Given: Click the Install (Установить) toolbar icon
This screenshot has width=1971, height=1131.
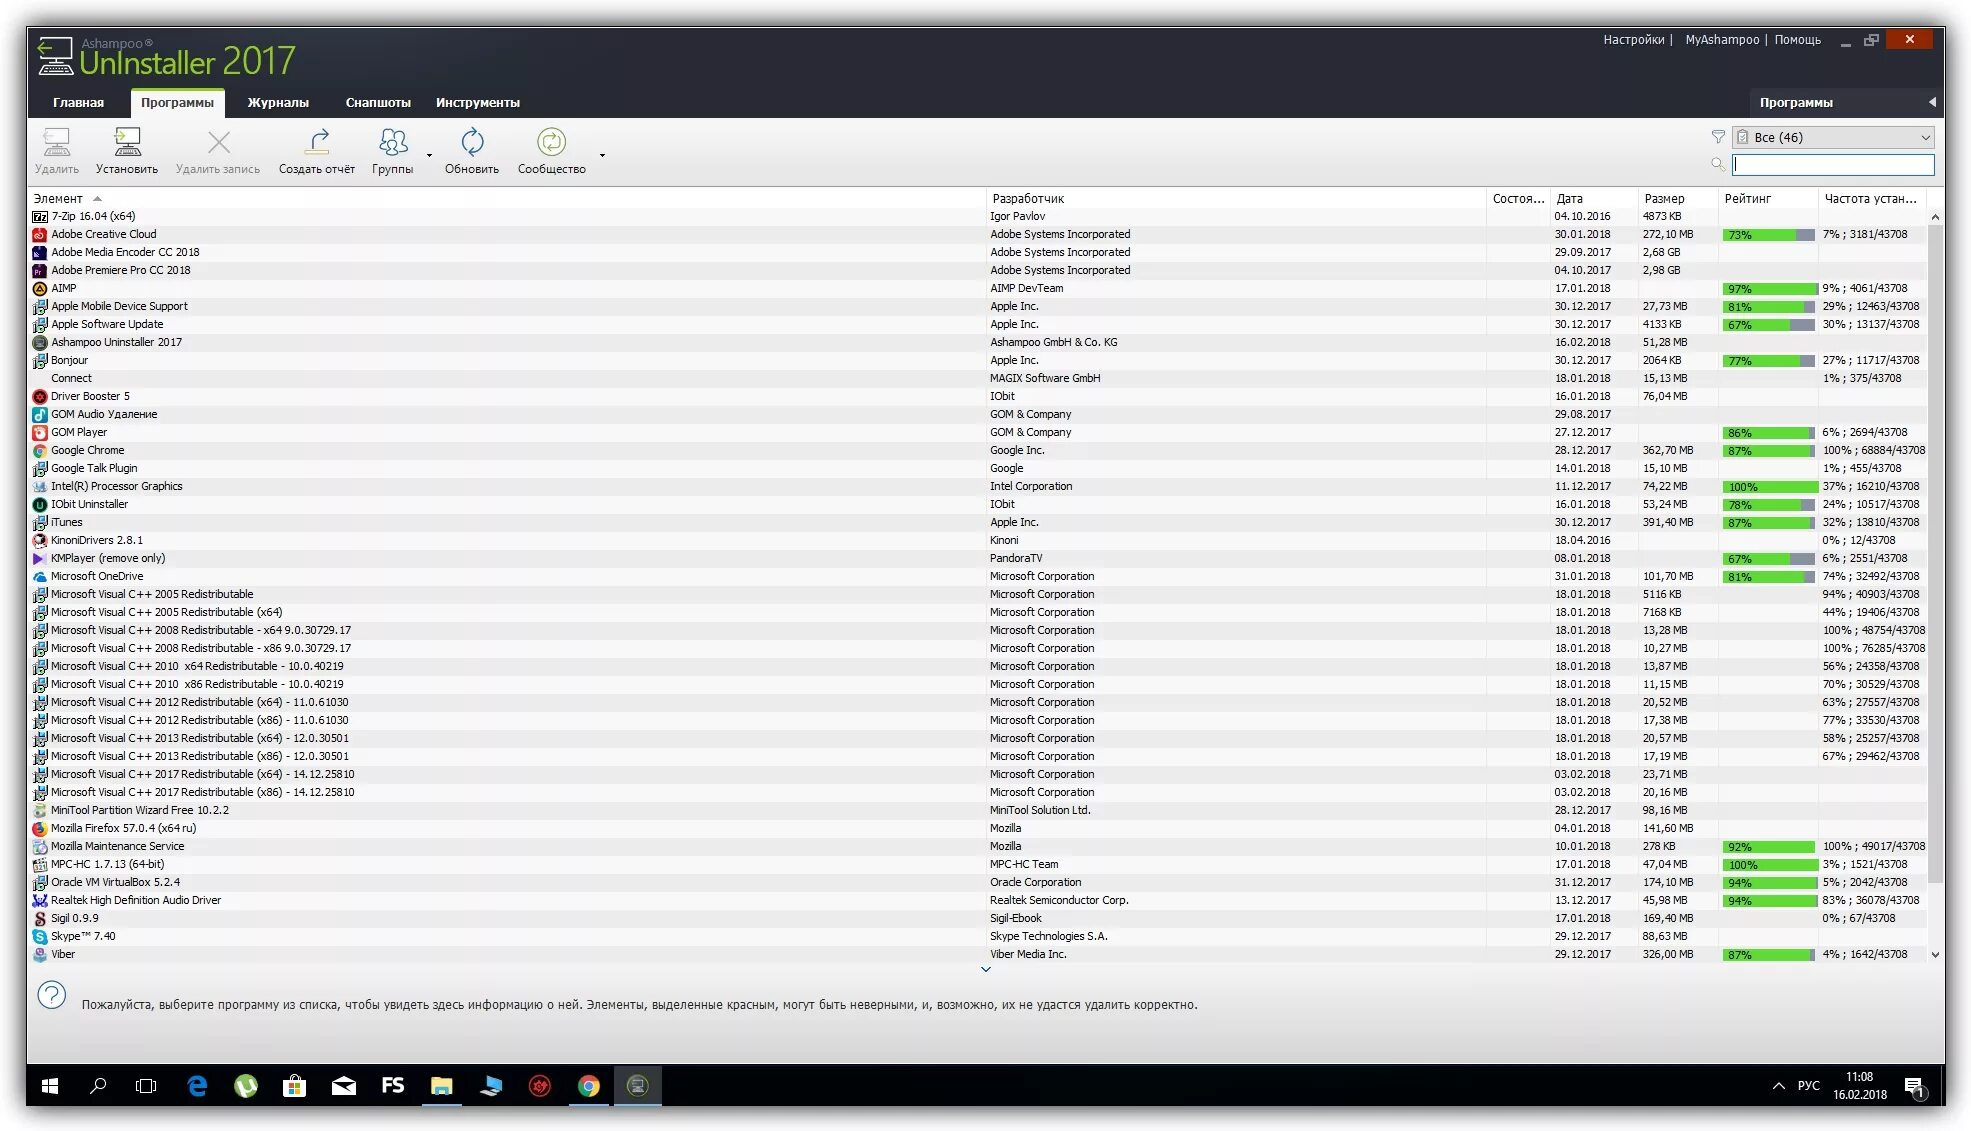Looking at the screenshot, I should point(127,150).
